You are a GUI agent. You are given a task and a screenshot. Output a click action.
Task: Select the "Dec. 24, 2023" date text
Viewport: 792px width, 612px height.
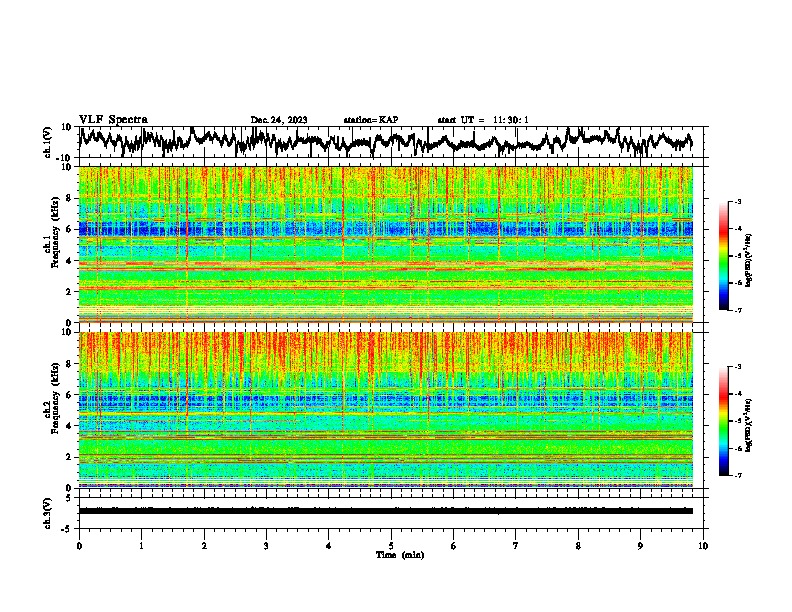pyautogui.click(x=279, y=120)
